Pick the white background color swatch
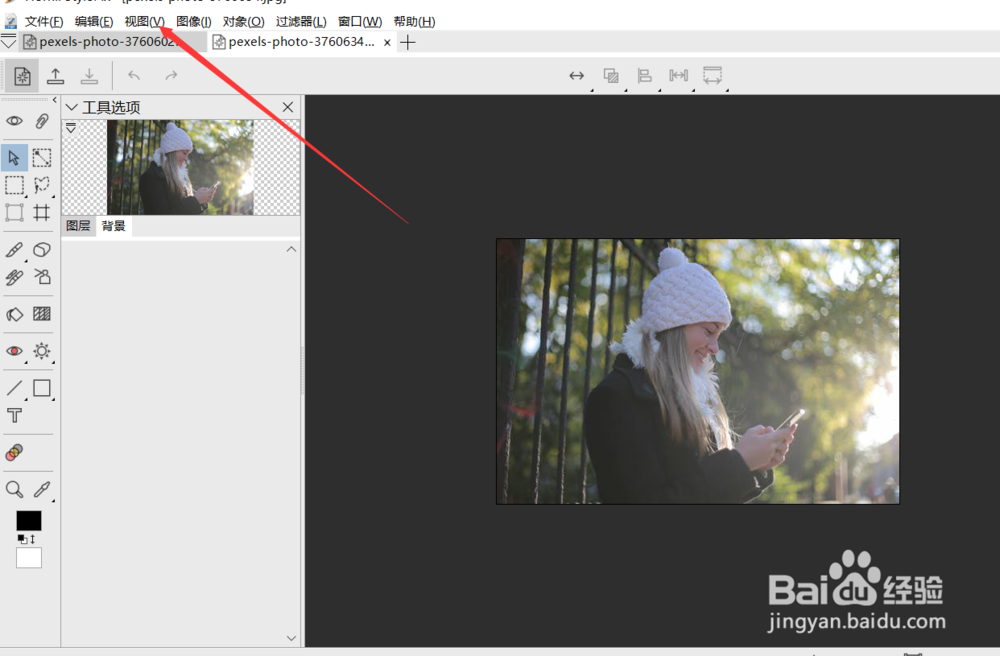 point(29,558)
